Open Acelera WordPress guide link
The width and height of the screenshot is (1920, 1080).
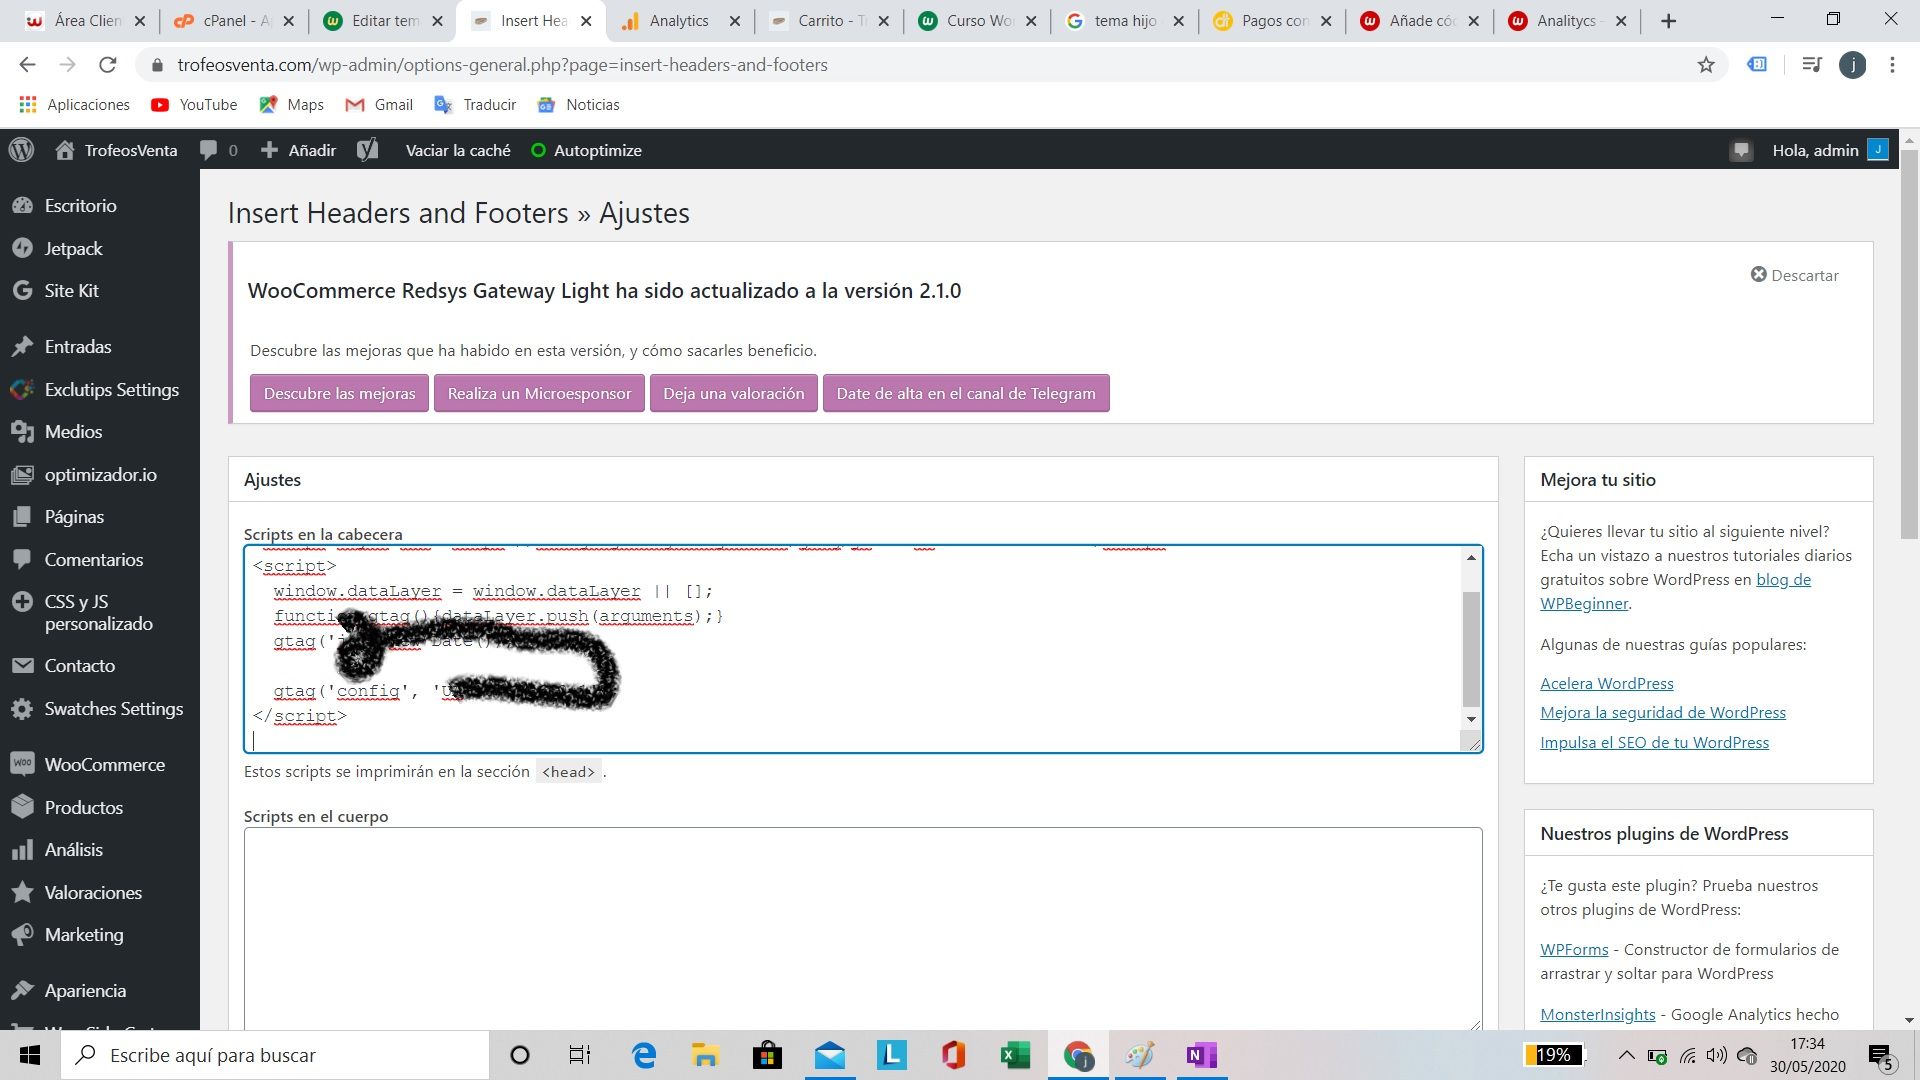coord(1606,683)
